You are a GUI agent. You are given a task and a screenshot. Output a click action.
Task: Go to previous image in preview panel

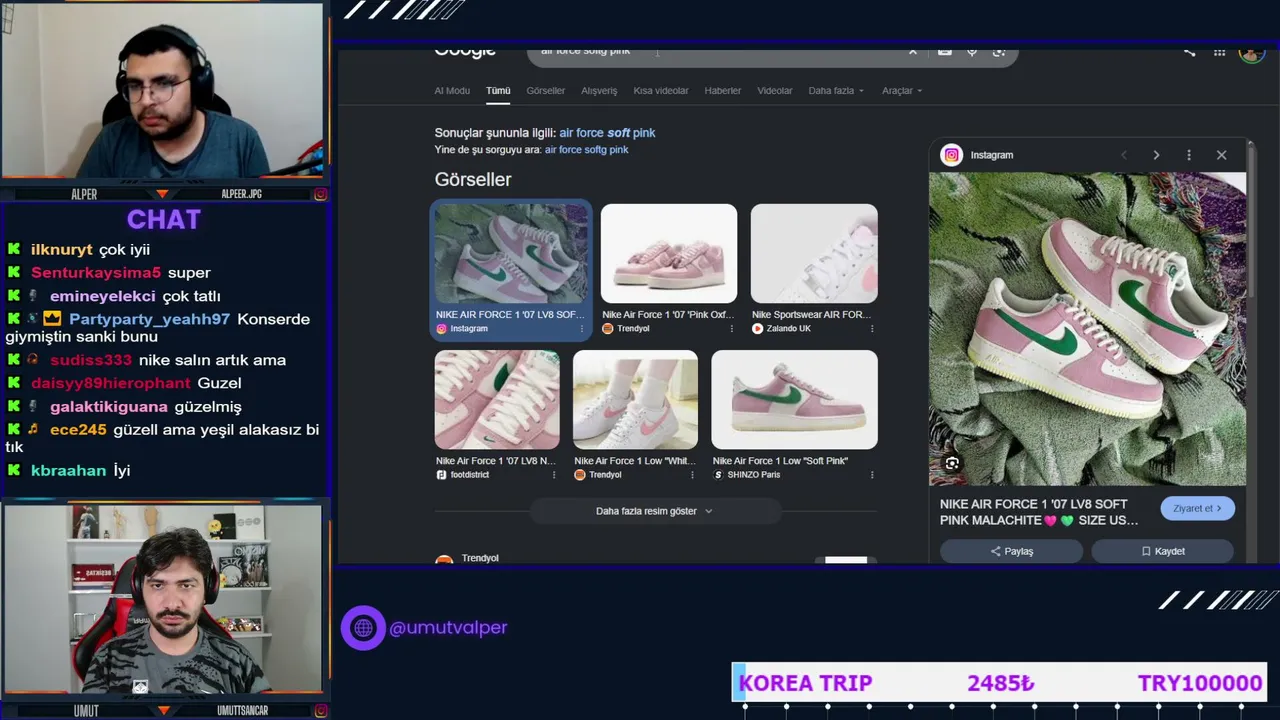click(1124, 155)
